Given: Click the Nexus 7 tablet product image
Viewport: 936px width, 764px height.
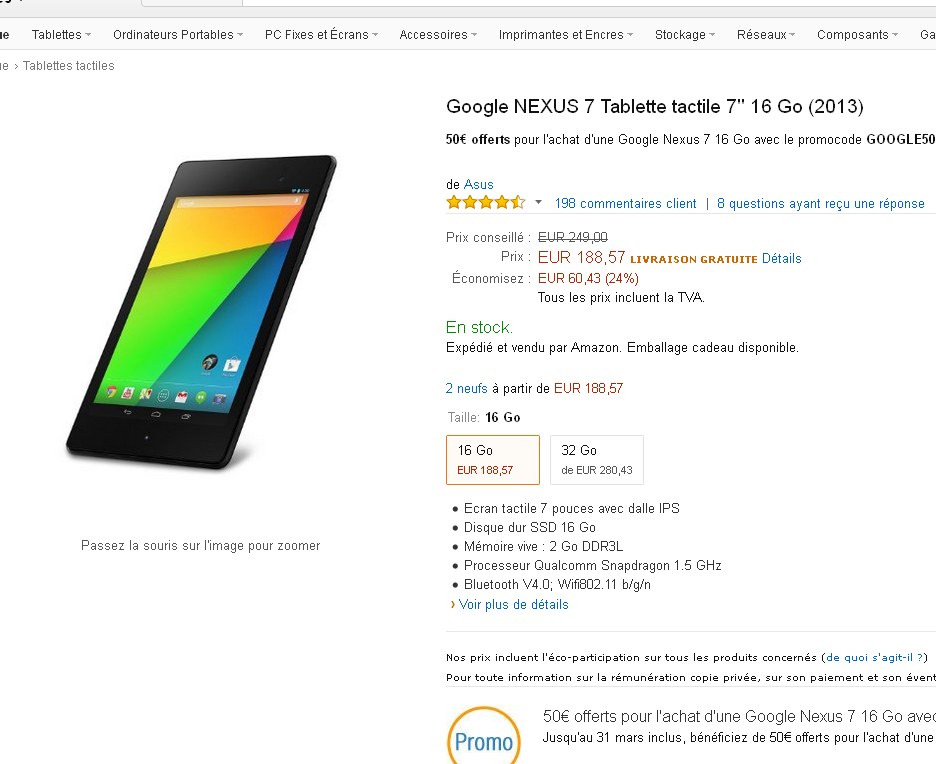Looking at the screenshot, I should (201, 310).
